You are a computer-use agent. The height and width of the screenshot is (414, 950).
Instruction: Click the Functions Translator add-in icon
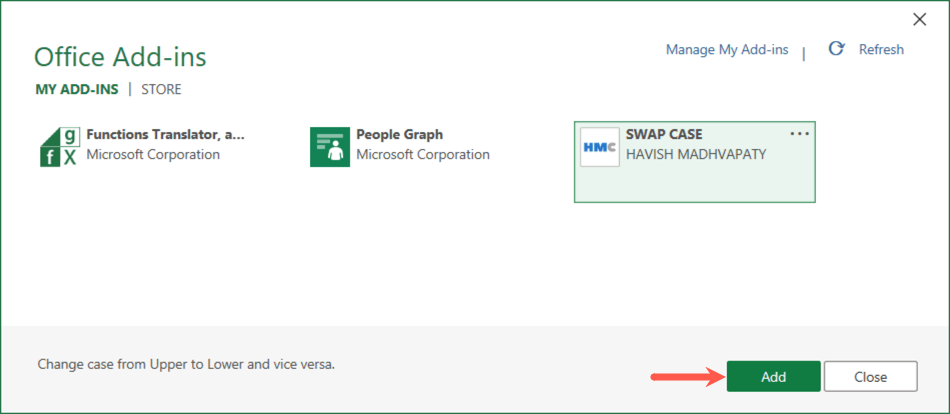[x=58, y=147]
